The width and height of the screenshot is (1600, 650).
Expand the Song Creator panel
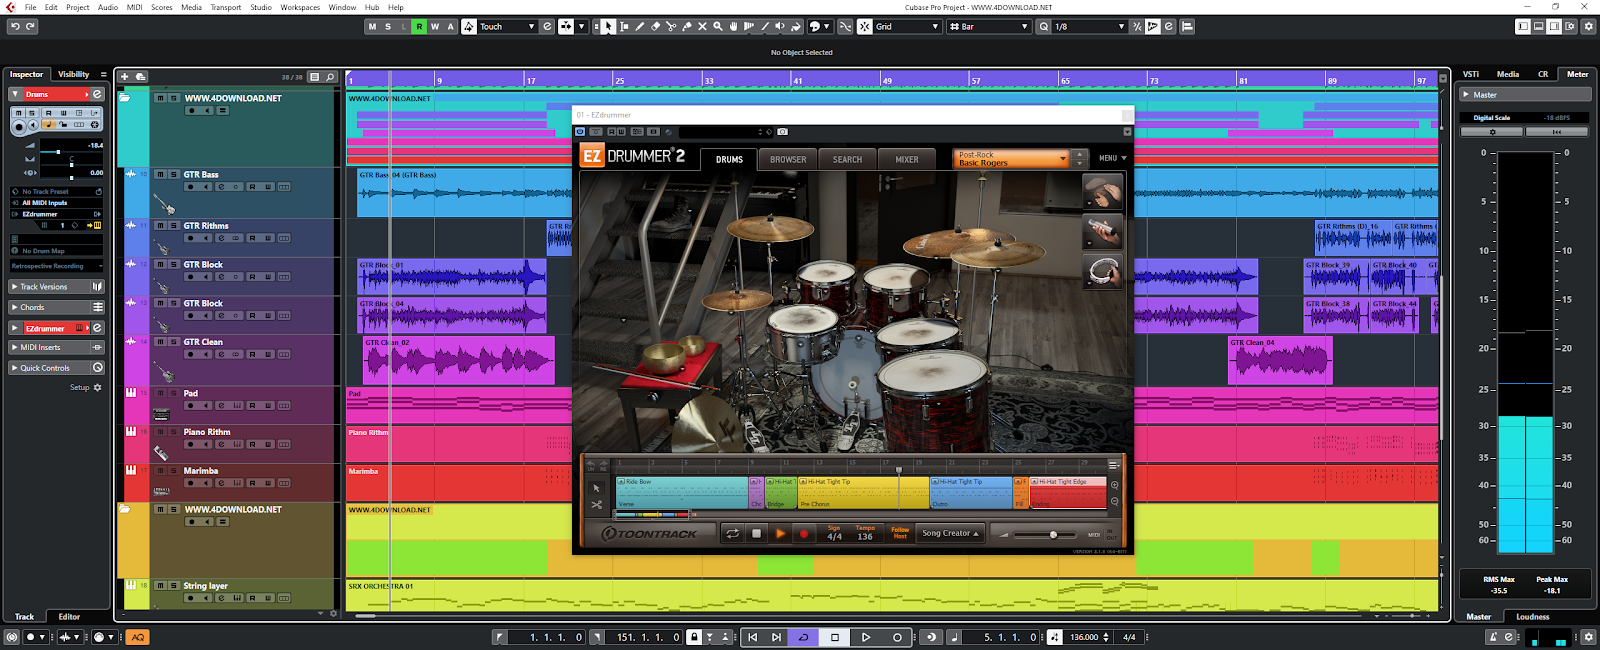pos(950,534)
